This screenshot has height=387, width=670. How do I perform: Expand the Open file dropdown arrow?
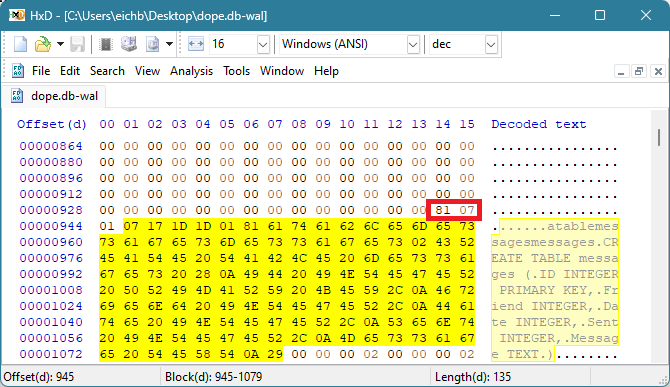(60, 44)
